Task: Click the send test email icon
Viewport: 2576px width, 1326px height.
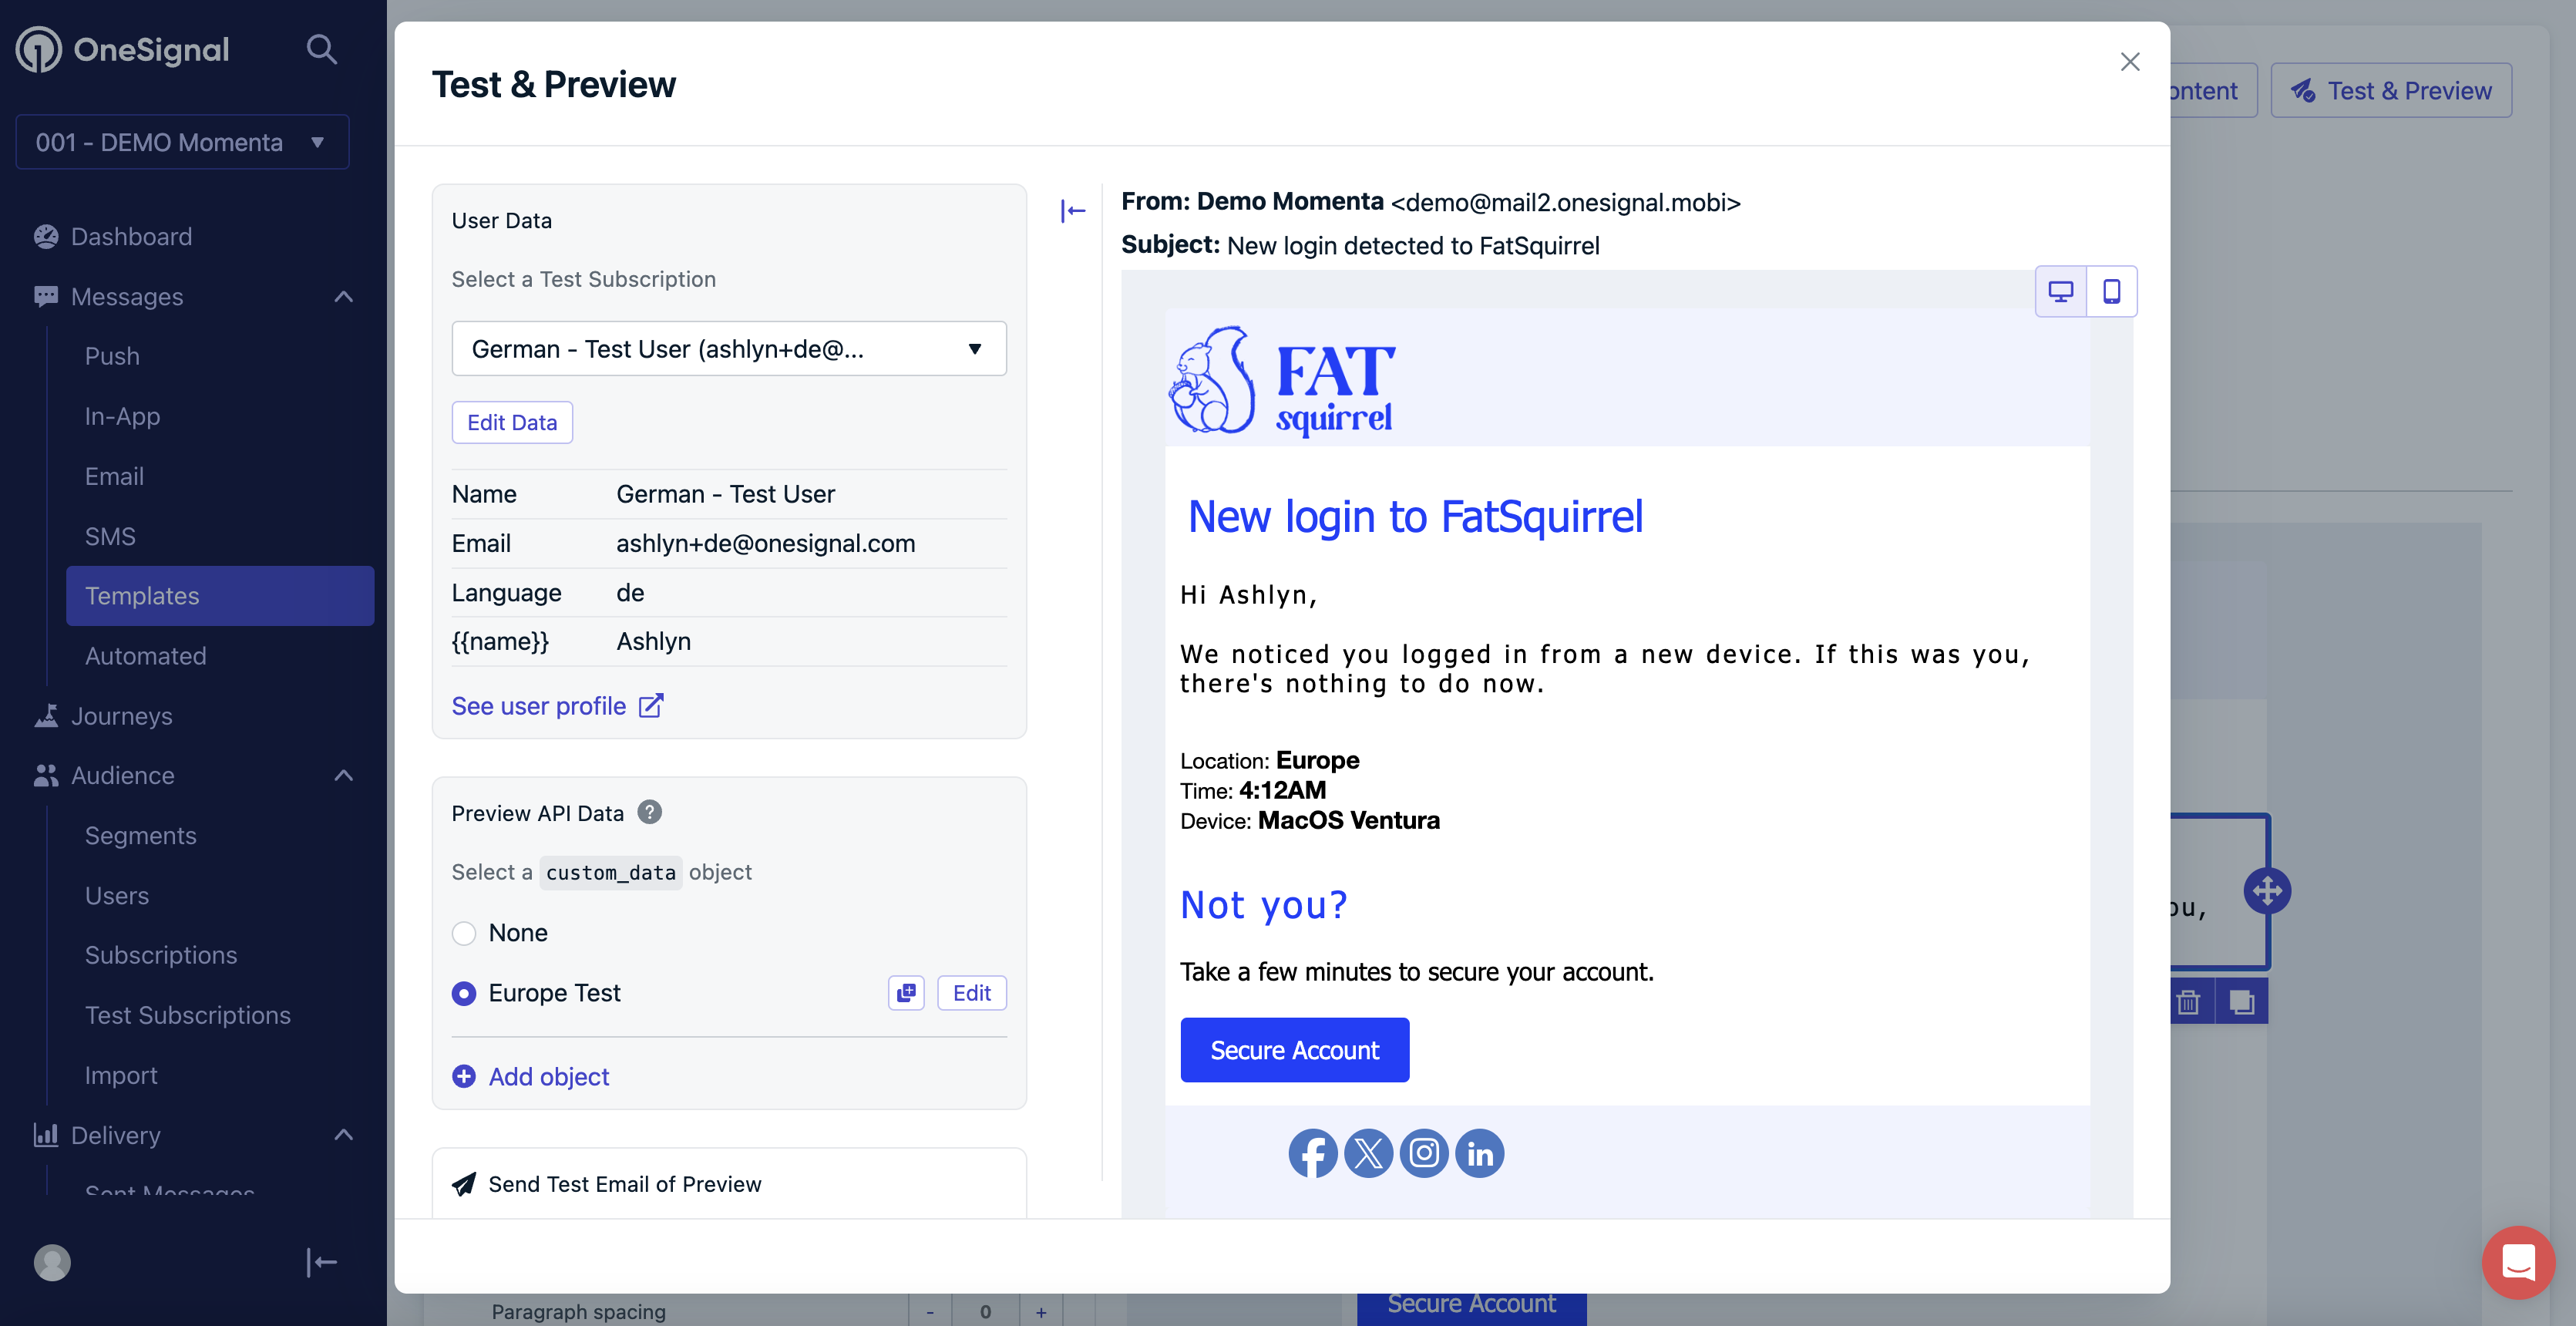Action: 465,1184
